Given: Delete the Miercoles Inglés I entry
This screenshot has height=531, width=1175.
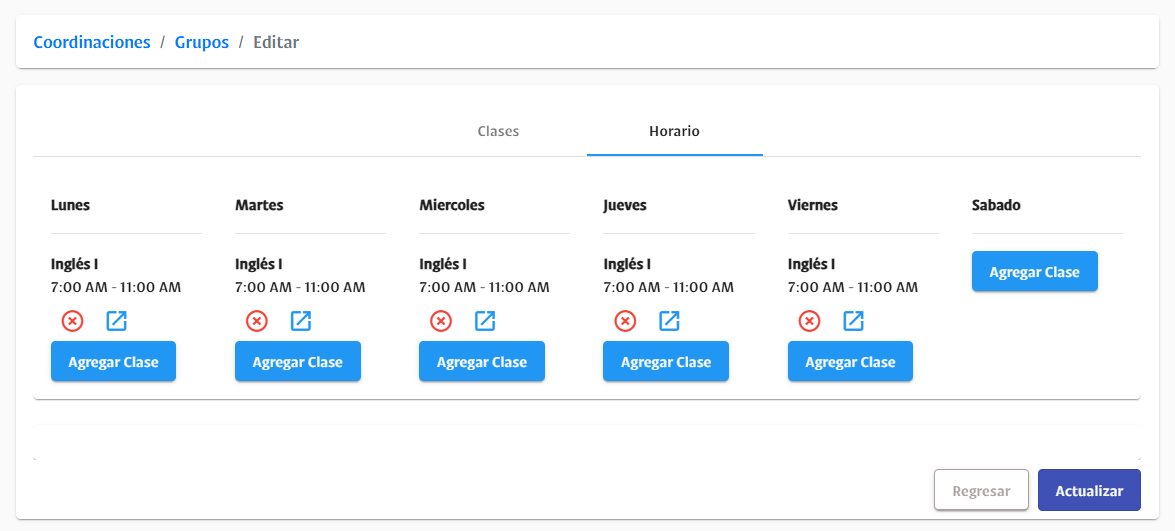Looking at the screenshot, I should (x=441, y=321).
